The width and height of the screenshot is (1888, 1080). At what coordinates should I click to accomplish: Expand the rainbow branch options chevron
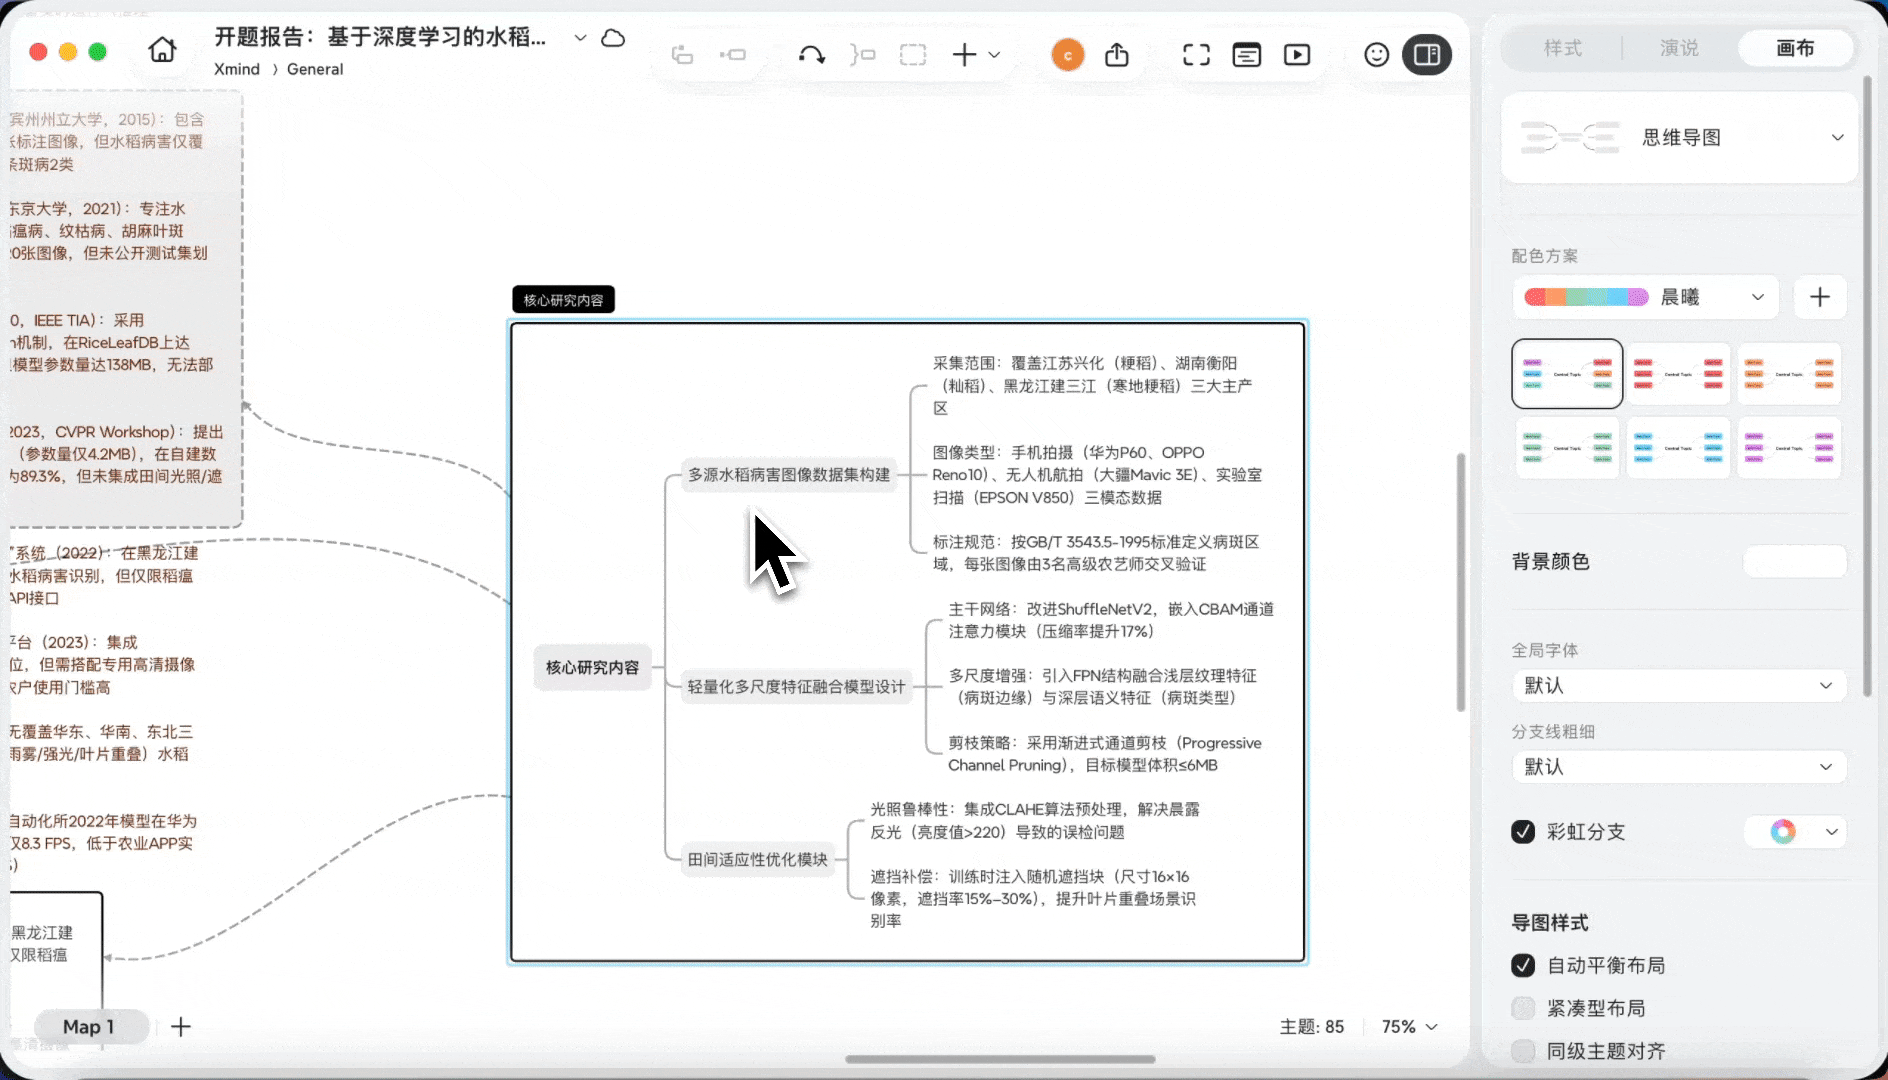click(x=1832, y=832)
